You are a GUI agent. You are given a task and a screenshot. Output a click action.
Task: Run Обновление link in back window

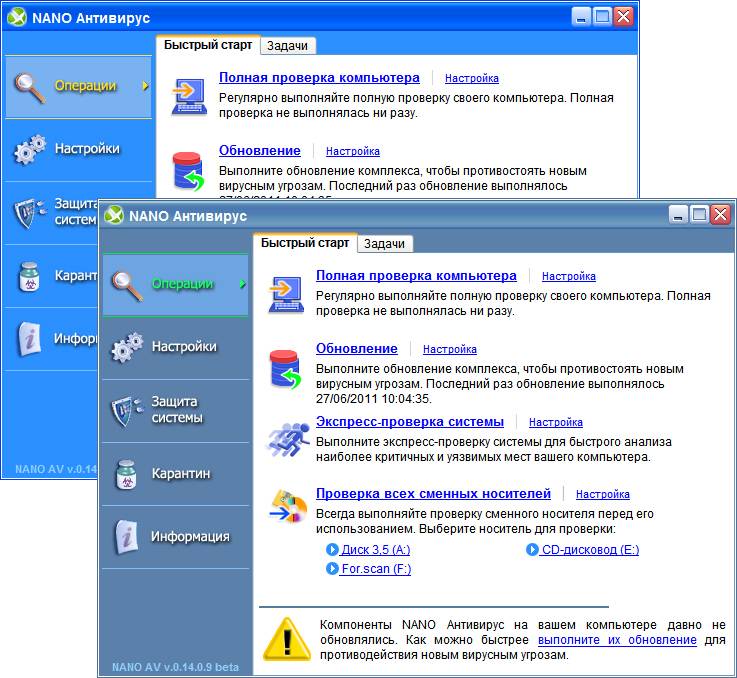coord(260,150)
